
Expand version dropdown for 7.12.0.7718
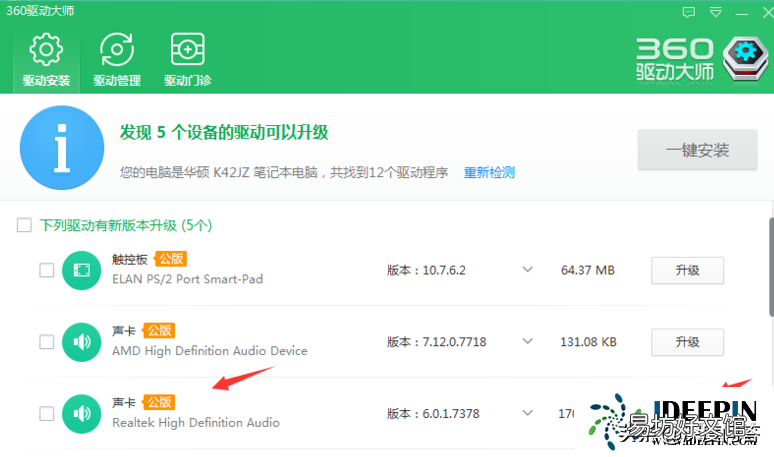pos(528,341)
